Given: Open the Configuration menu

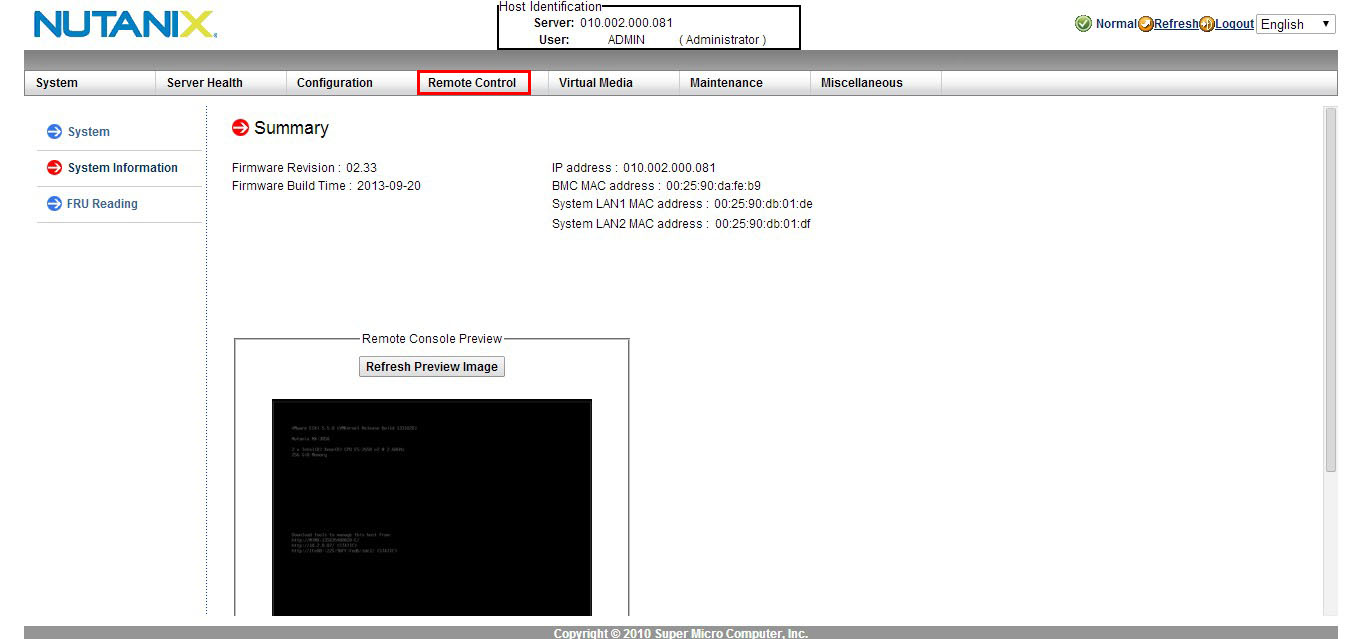Looking at the screenshot, I should pyautogui.click(x=335, y=83).
